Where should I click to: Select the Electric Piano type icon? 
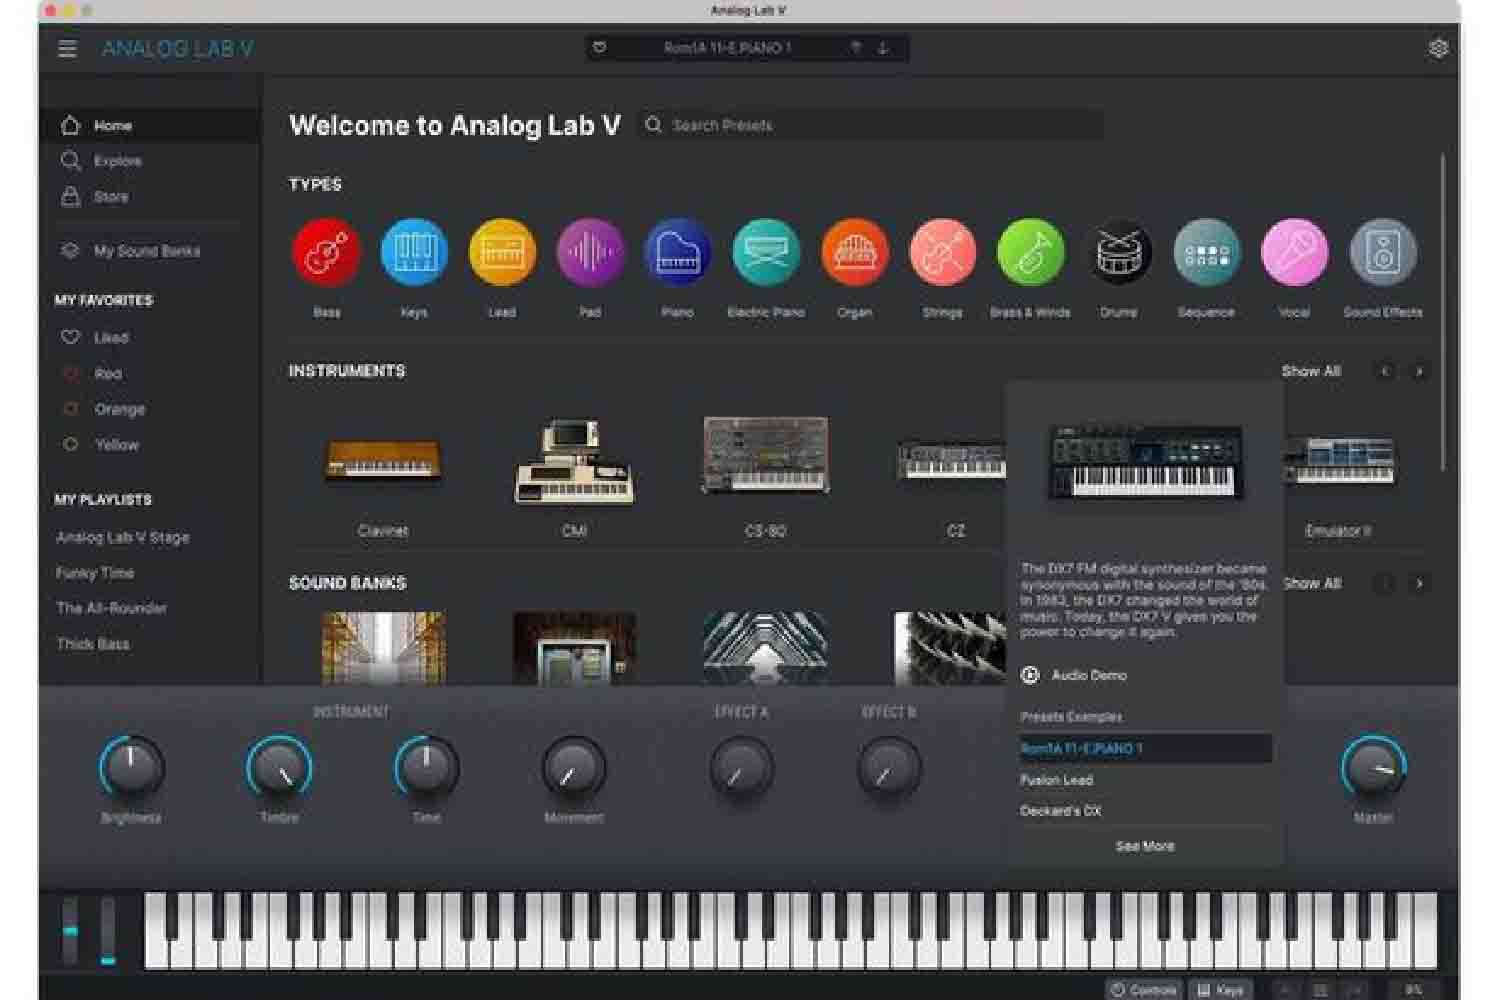766,252
